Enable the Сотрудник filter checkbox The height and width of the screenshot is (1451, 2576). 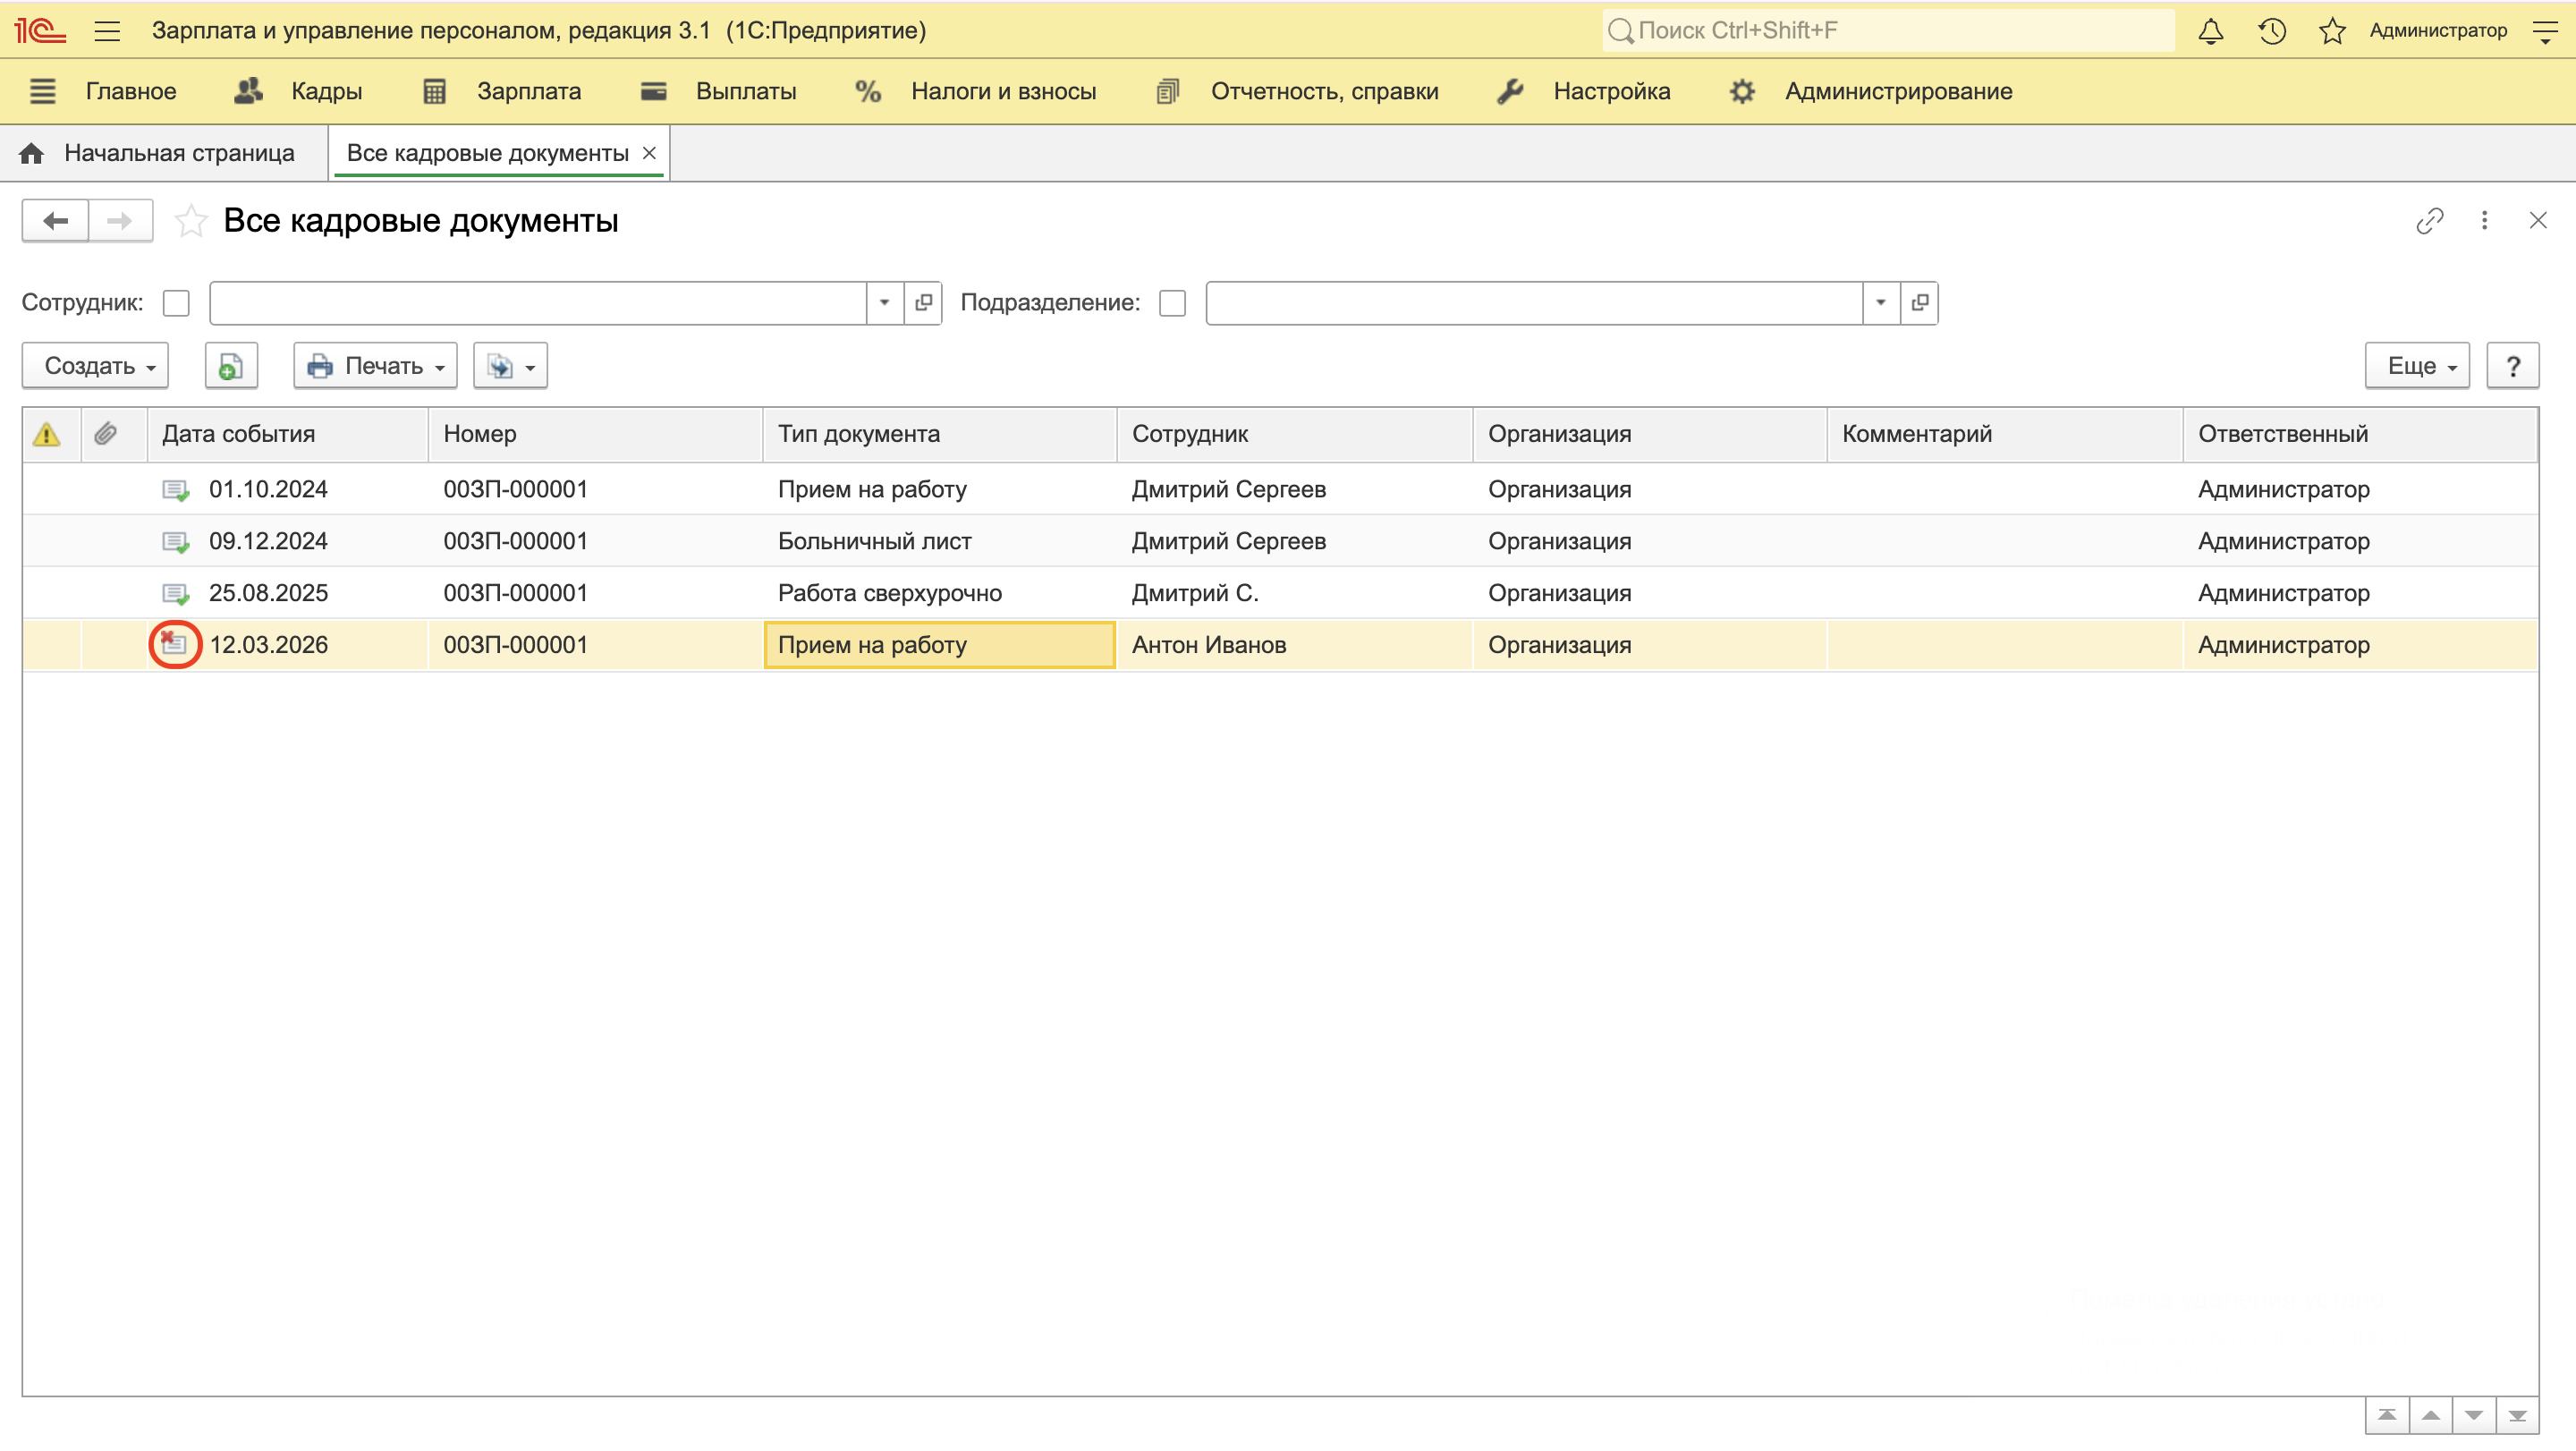click(x=176, y=303)
